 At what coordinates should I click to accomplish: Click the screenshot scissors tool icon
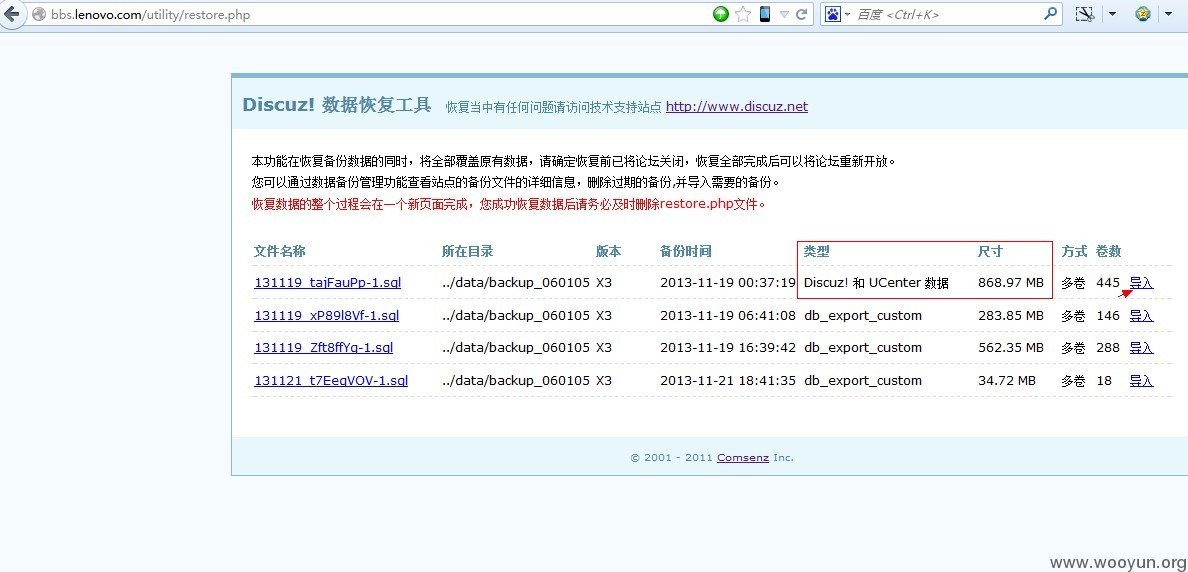[x=1086, y=14]
